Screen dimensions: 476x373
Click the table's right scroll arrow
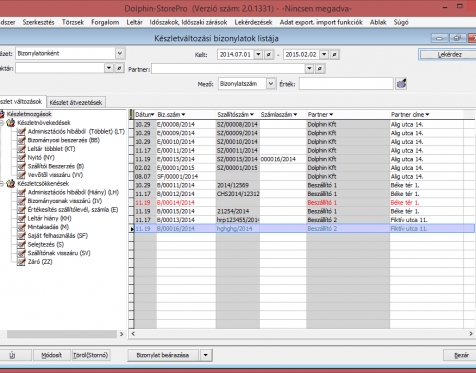471,333
